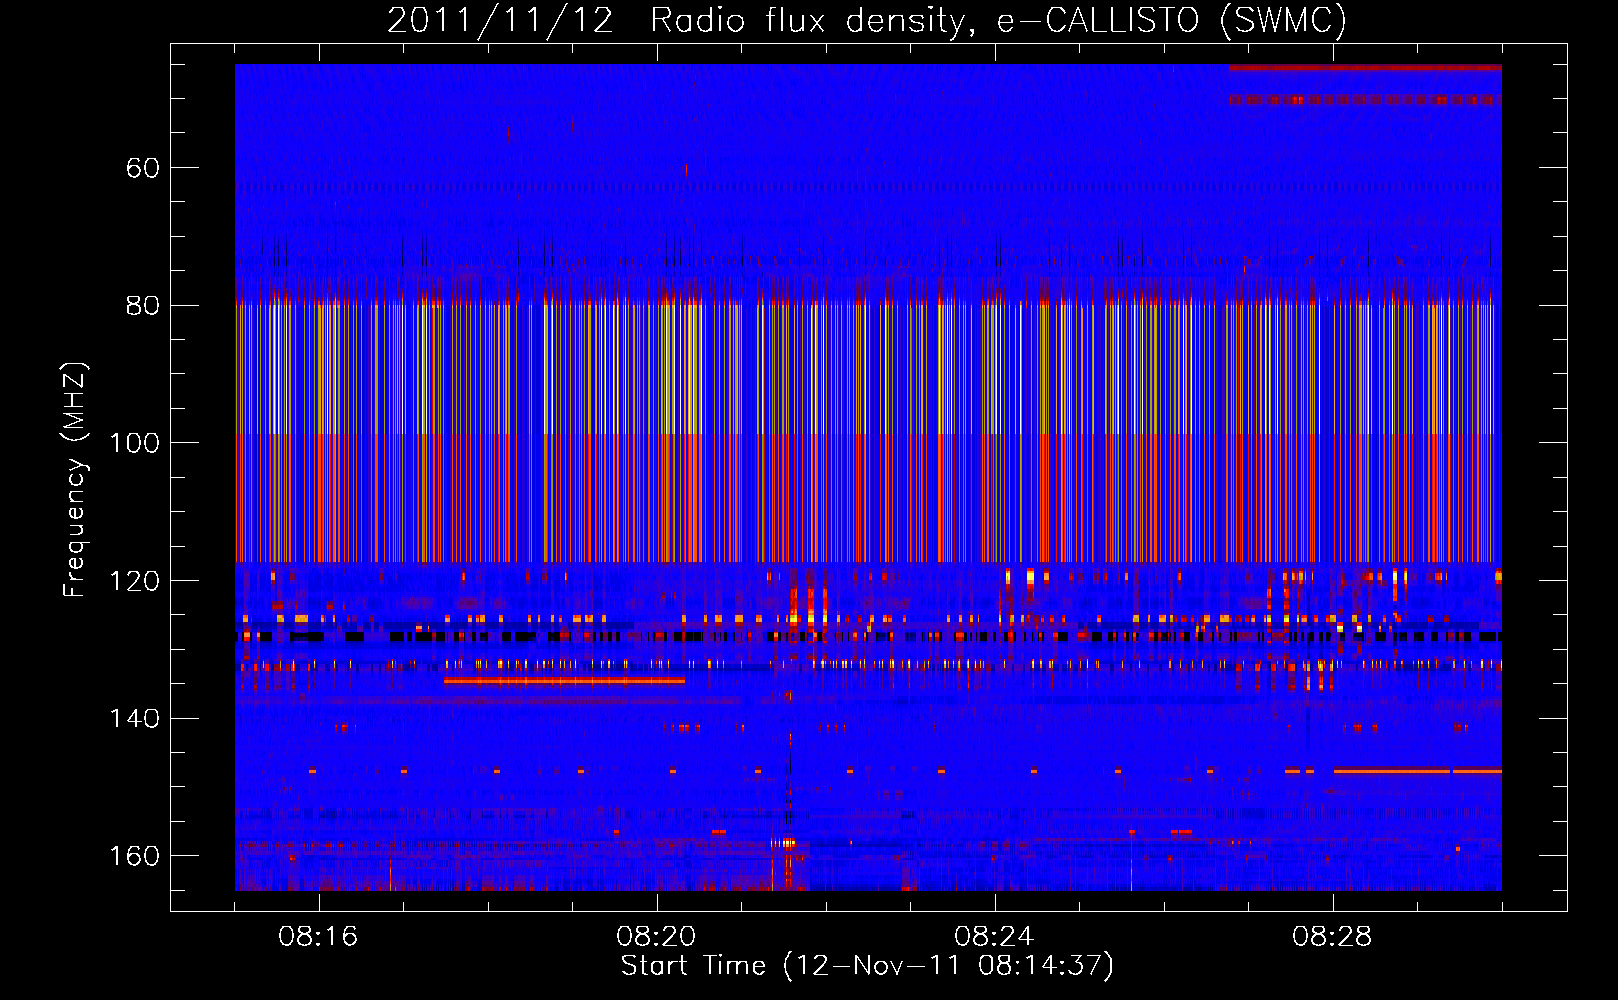
Task: Click the 160 MHz frequency tick label
Action: click(x=134, y=856)
